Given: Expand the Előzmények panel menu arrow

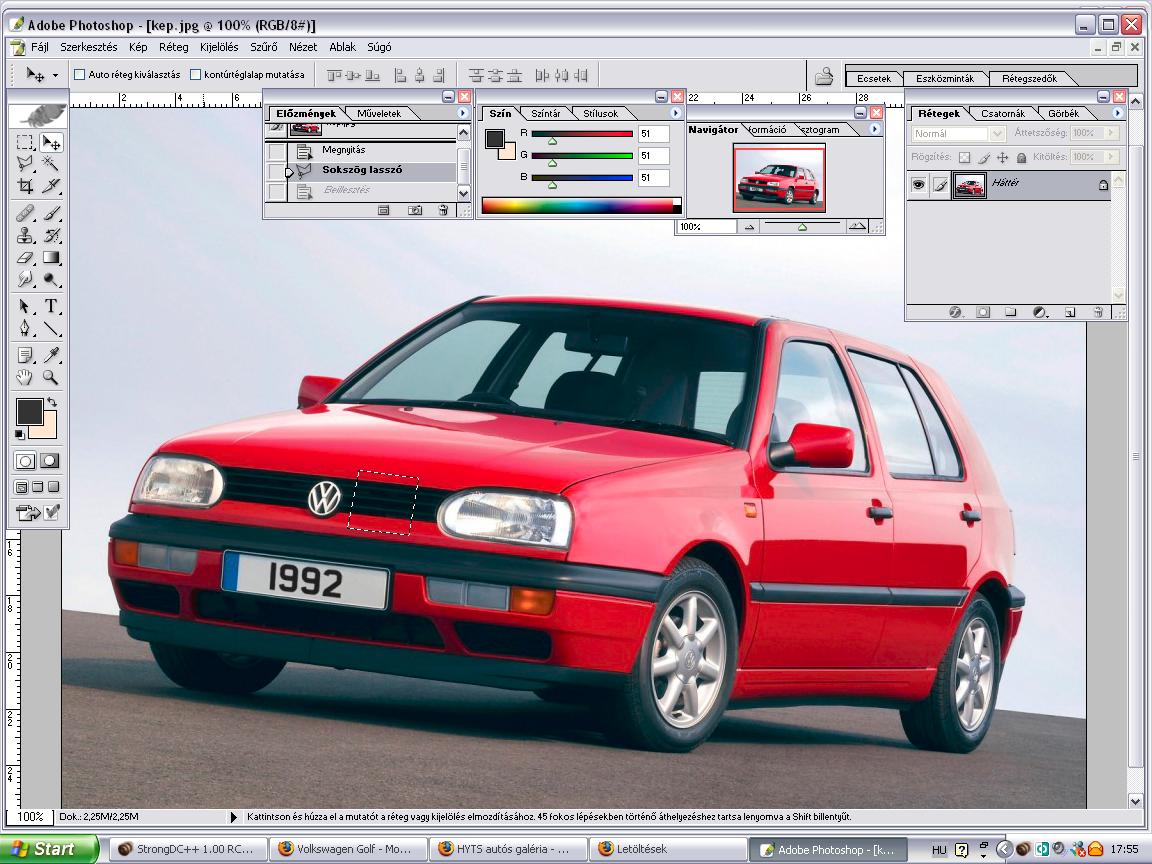Looking at the screenshot, I should (463, 113).
